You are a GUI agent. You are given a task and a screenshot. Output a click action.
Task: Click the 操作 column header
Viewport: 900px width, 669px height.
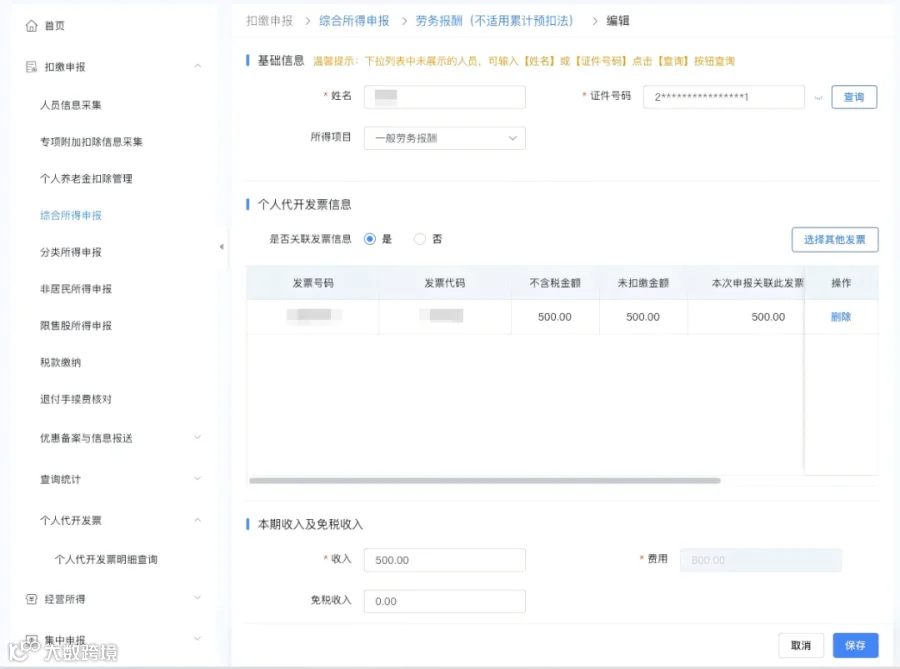[x=841, y=283]
